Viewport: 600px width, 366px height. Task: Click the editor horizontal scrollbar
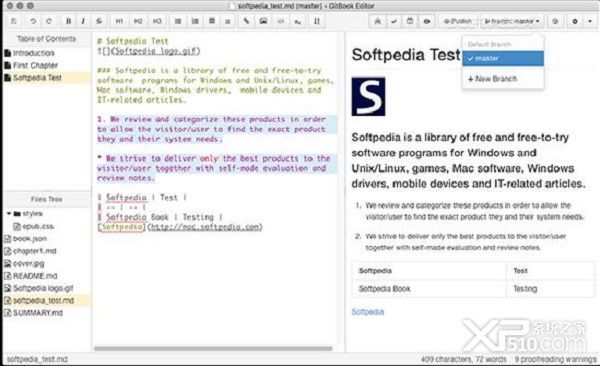click(x=213, y=348)
